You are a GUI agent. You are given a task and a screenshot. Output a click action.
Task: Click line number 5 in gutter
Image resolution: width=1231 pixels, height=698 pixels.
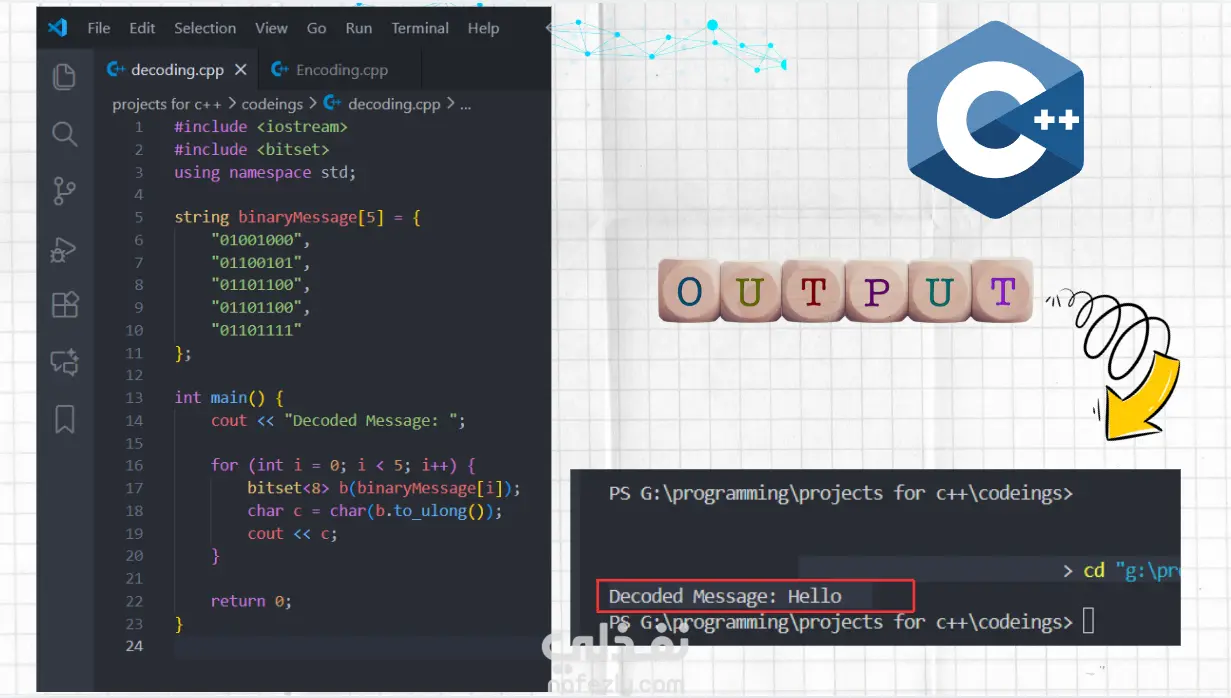click(x=138, y=217)
